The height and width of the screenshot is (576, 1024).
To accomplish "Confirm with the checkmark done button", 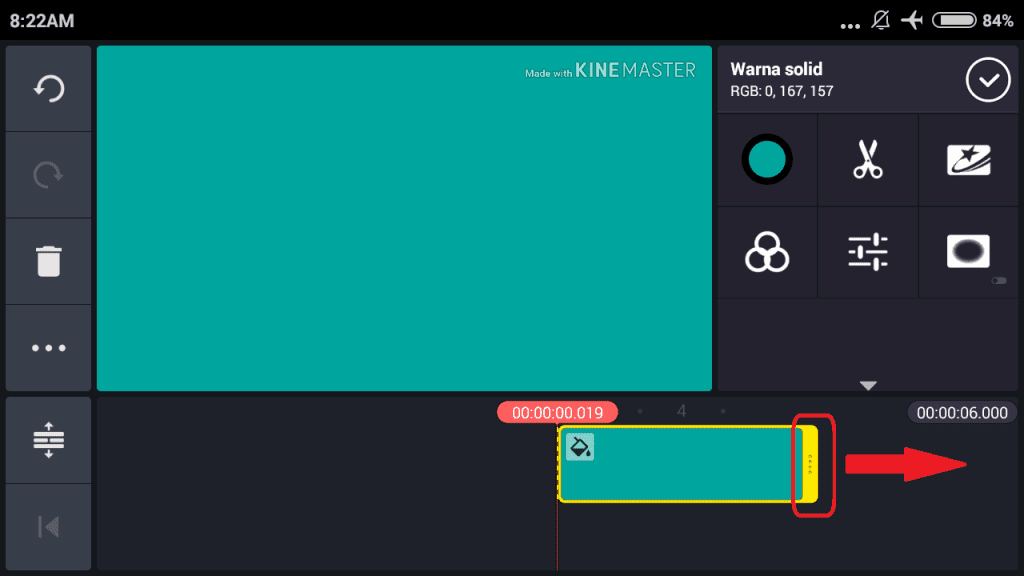I will pos(988,80).
